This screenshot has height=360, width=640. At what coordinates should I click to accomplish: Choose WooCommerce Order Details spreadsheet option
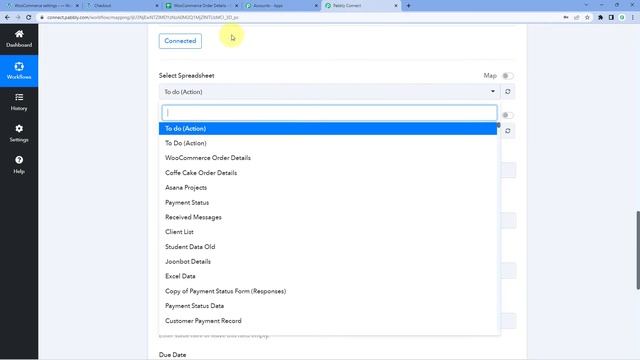click(x=328, y=158)
